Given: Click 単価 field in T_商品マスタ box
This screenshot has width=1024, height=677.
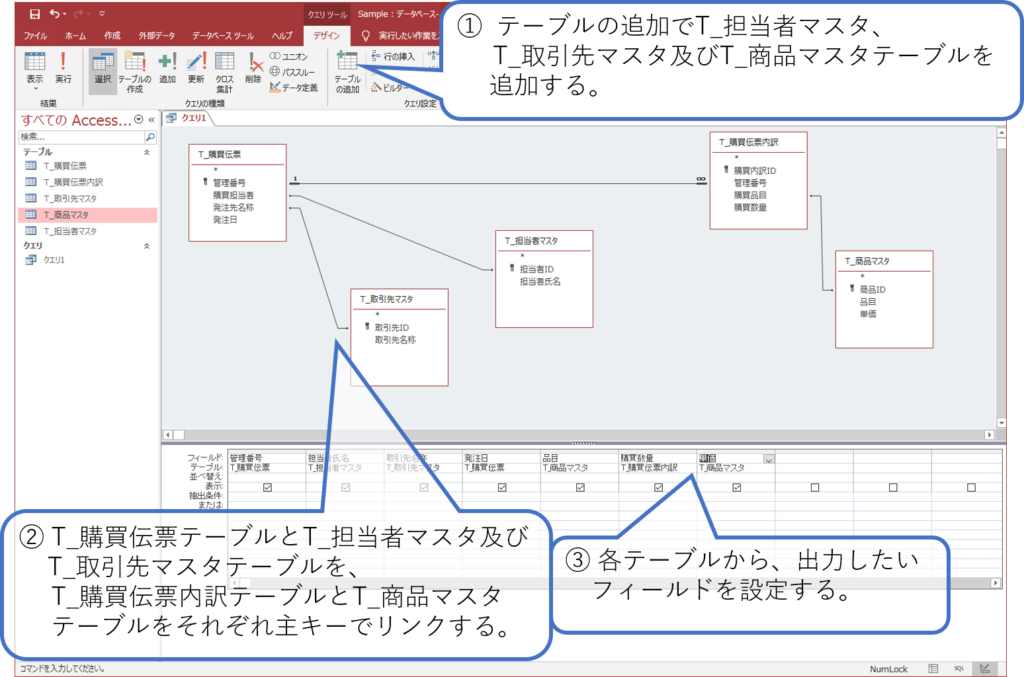Looking at the screenshot, I should [x=868, y=314].
